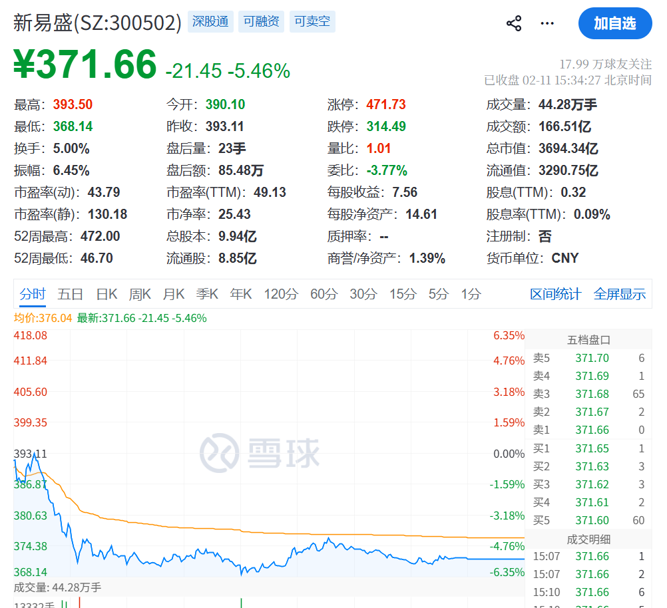Select the 可融资 tag

[261, 22]
